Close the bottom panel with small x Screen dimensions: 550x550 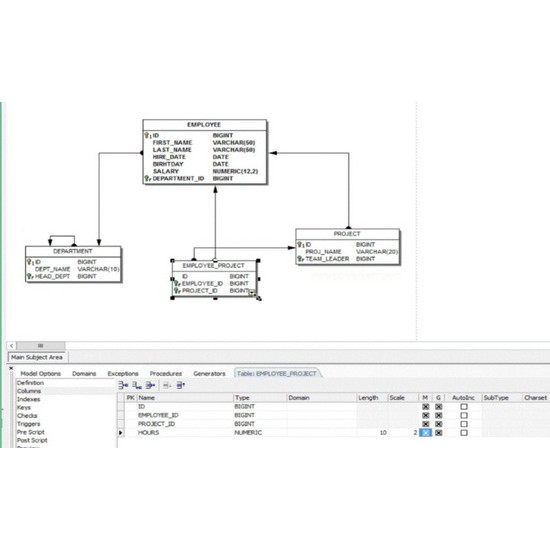pos(11,368)
